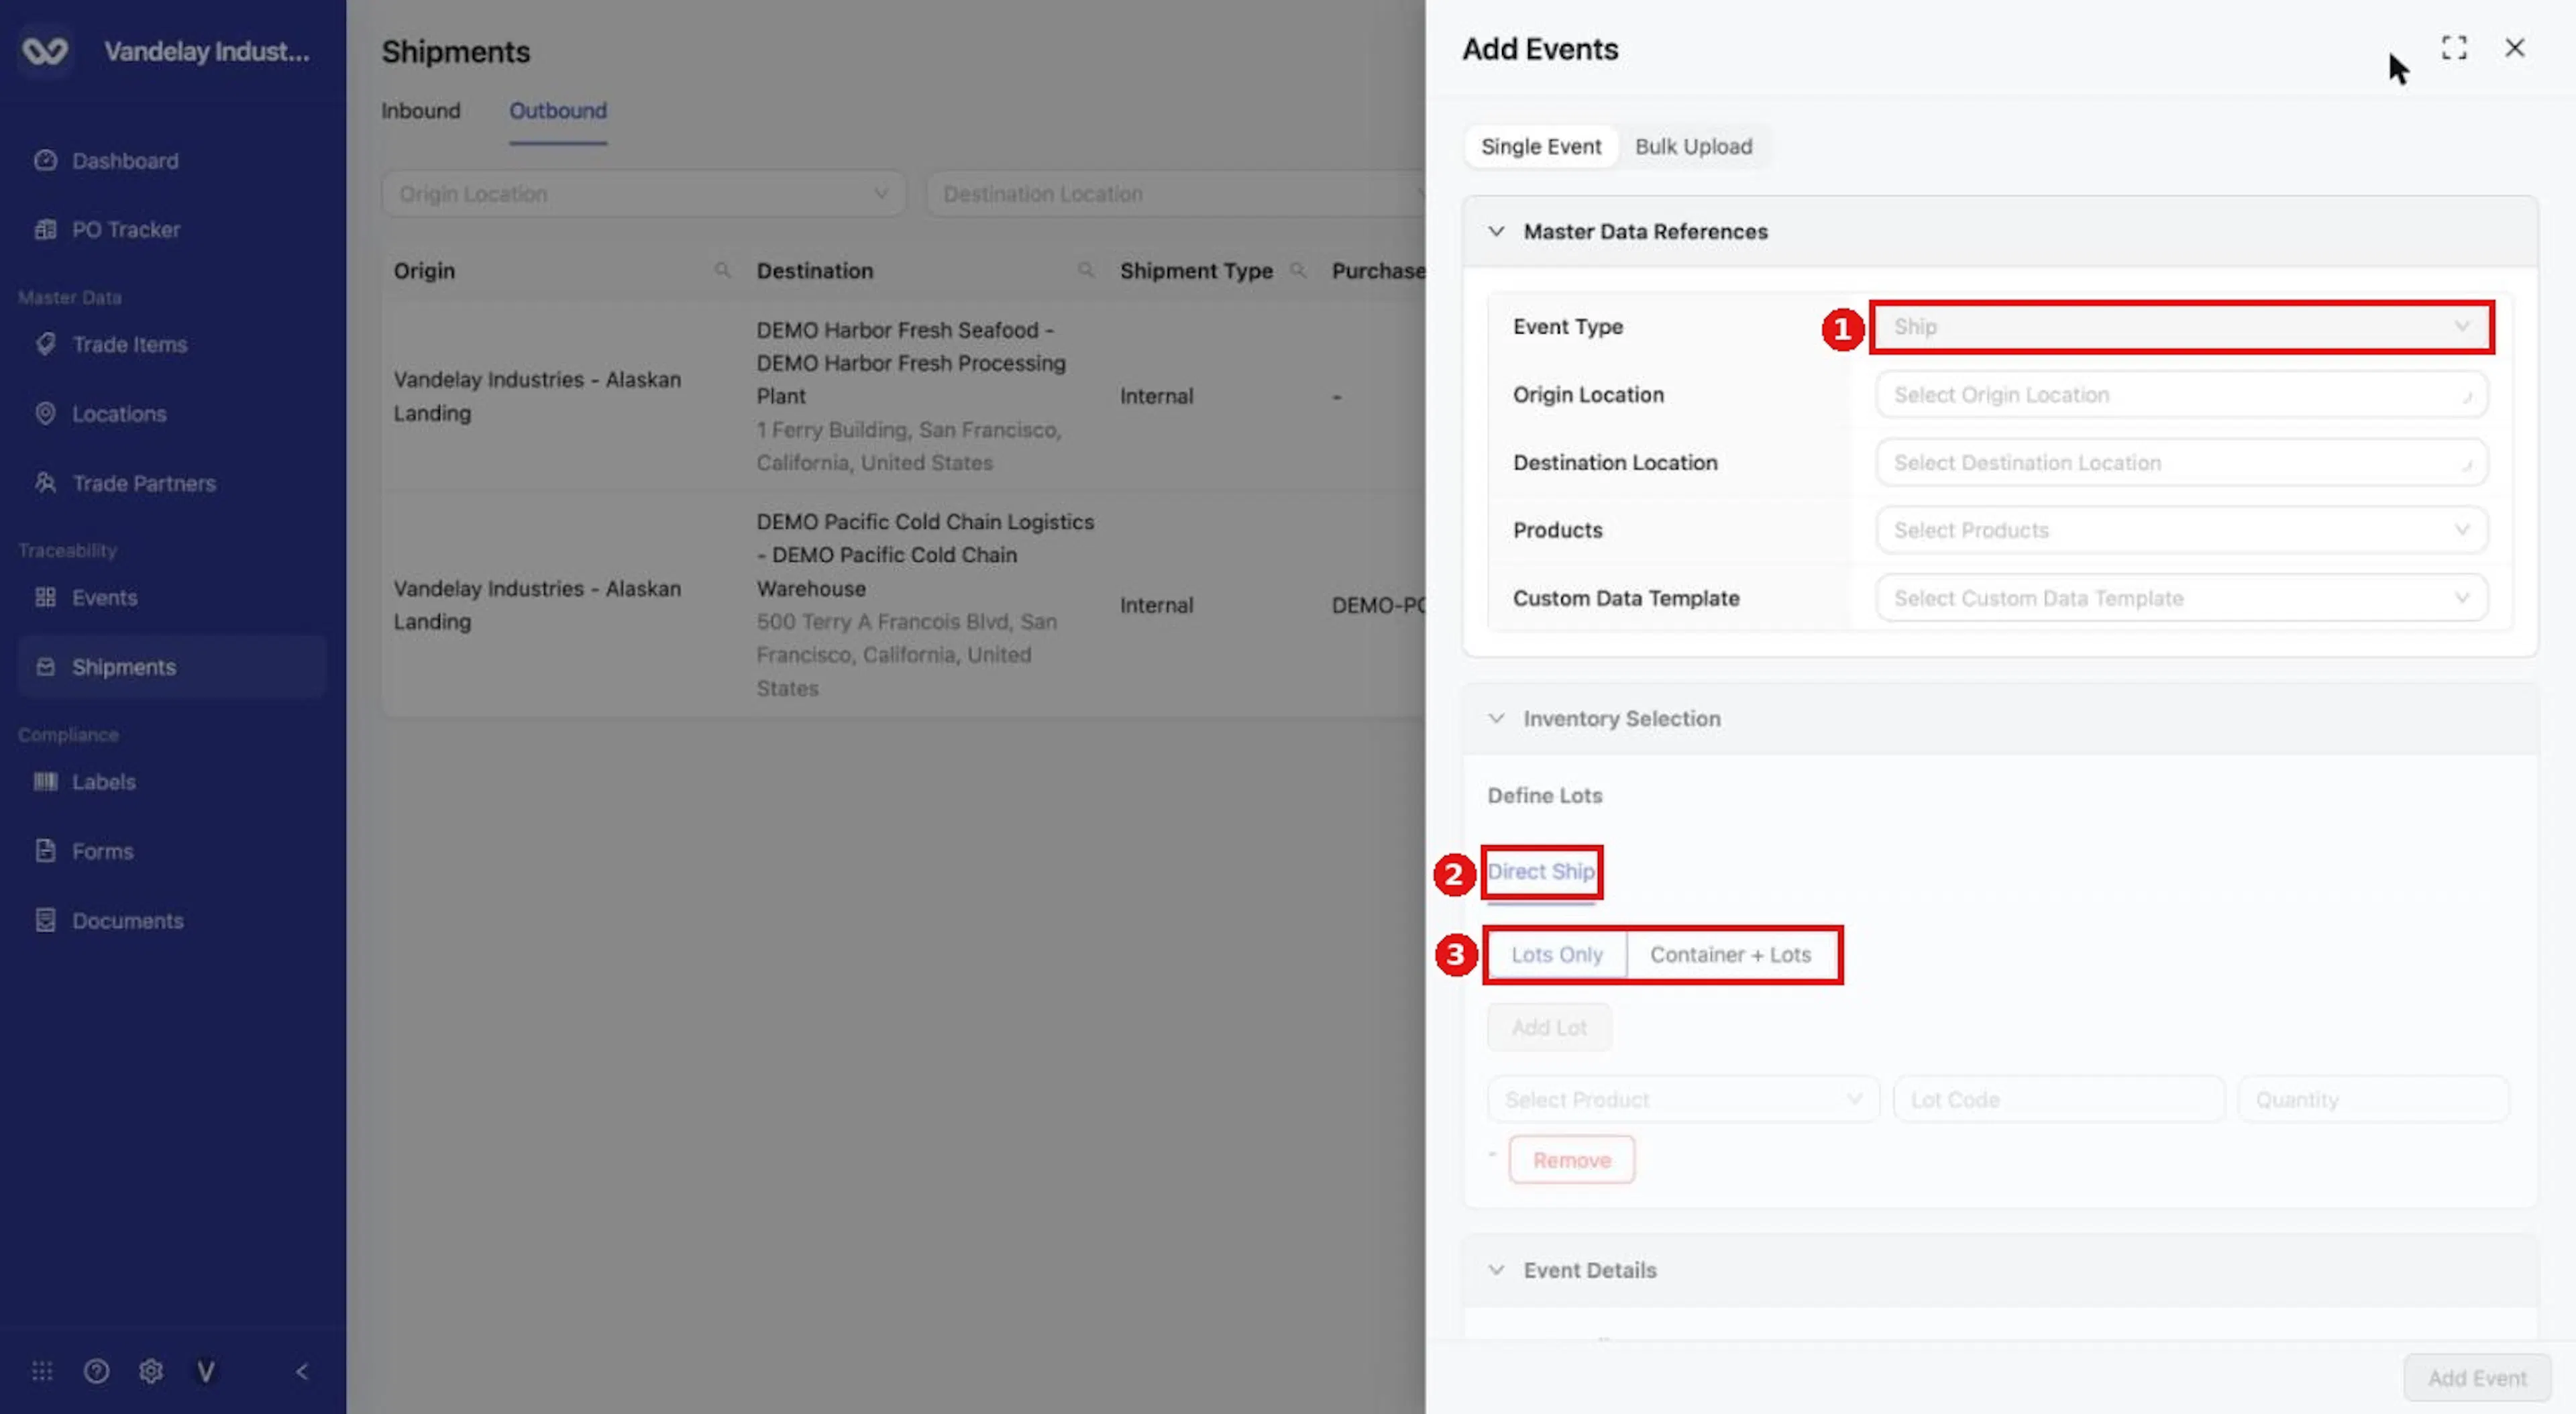2576x1414 pixels.
Task: Go to Trade Items in sidebar
Action: (x=129, y=344)
